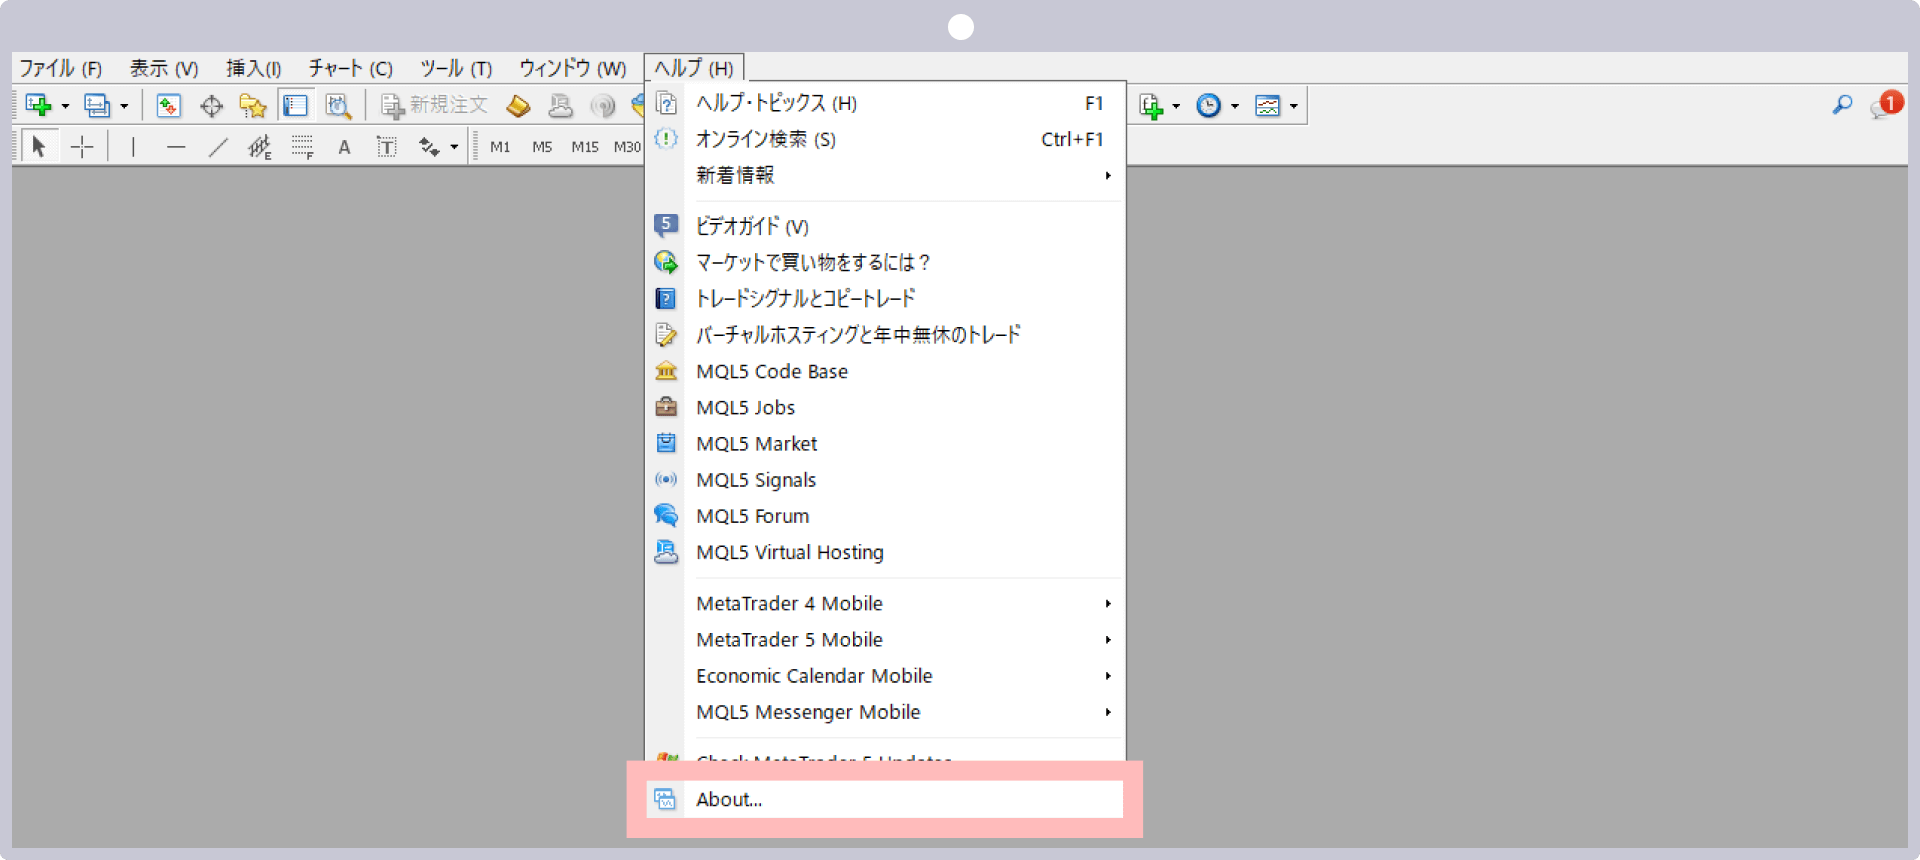Switch to the M5 timeframe
The image size is (1920, 860).
pos(542,147)
